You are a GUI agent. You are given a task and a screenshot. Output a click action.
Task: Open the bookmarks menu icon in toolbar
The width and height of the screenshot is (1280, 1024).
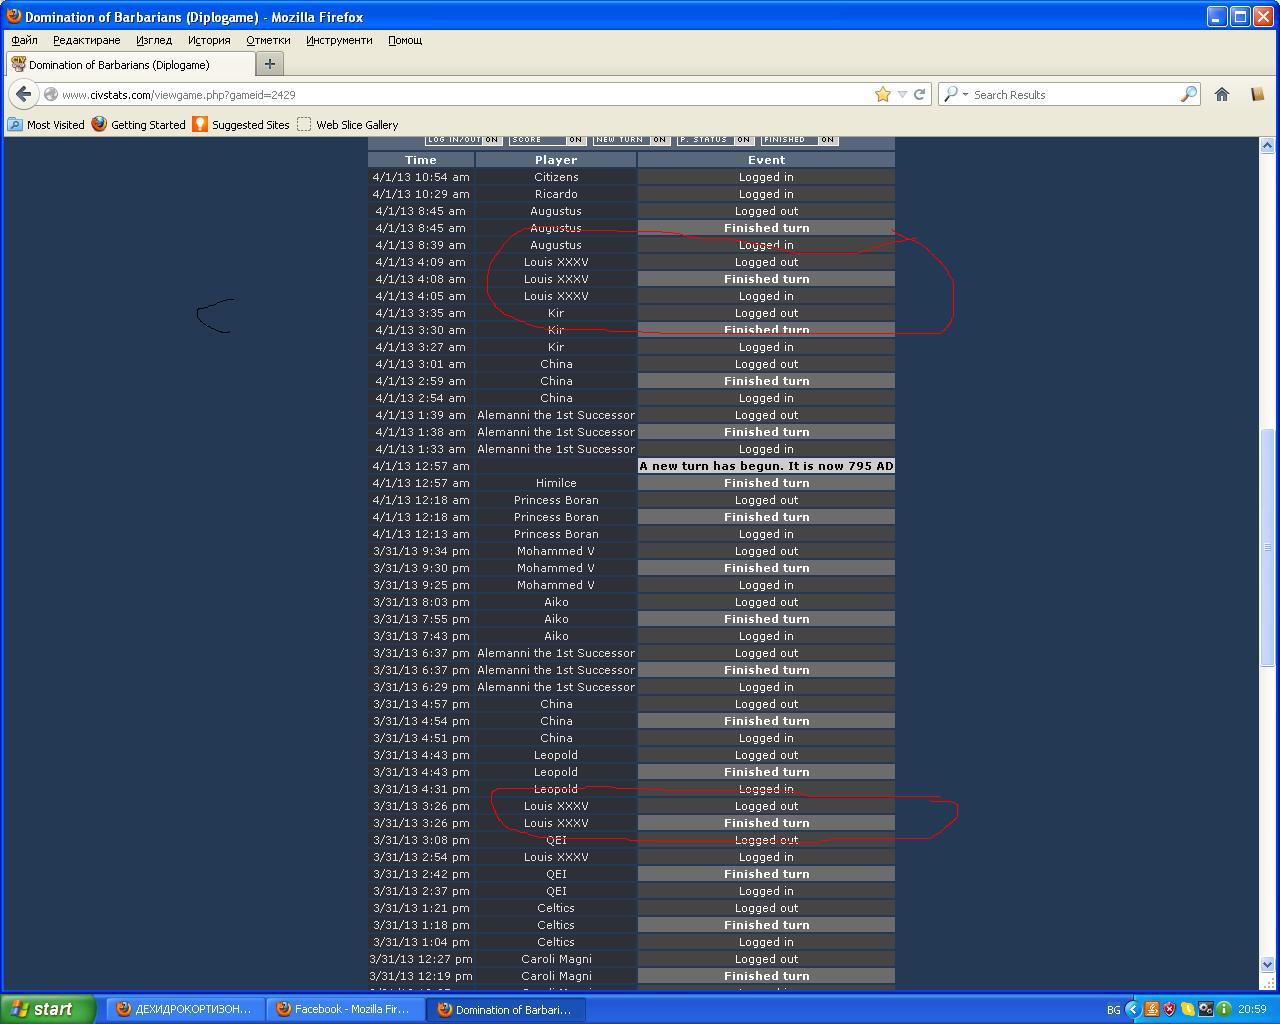(x=1257, y=94)
